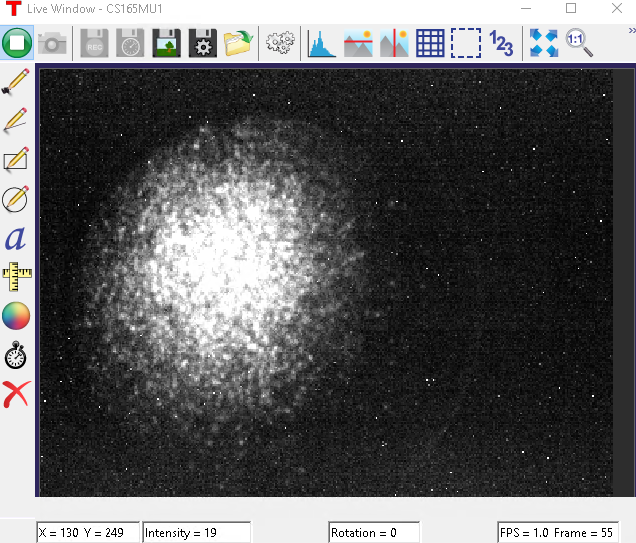The width and height of the screenshot is (636, 543).
Task: Select the freehand pencil draw tool
Action: coord(16,81)
